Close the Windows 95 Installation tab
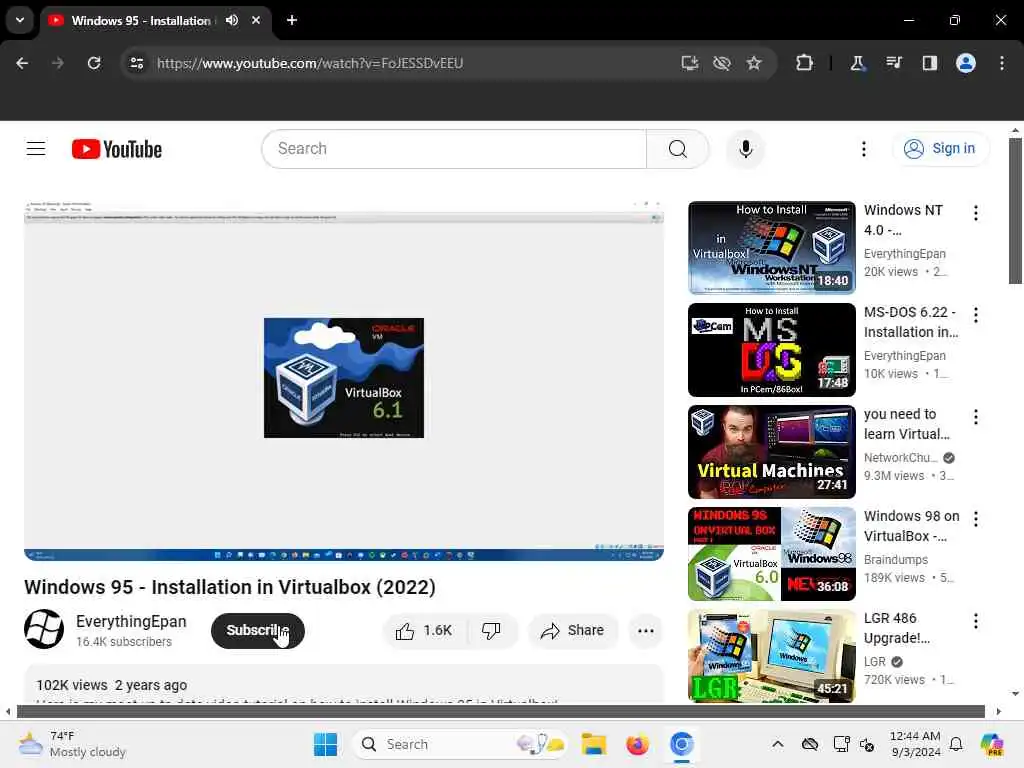1024x768 pixels. [x=256, y=20]
